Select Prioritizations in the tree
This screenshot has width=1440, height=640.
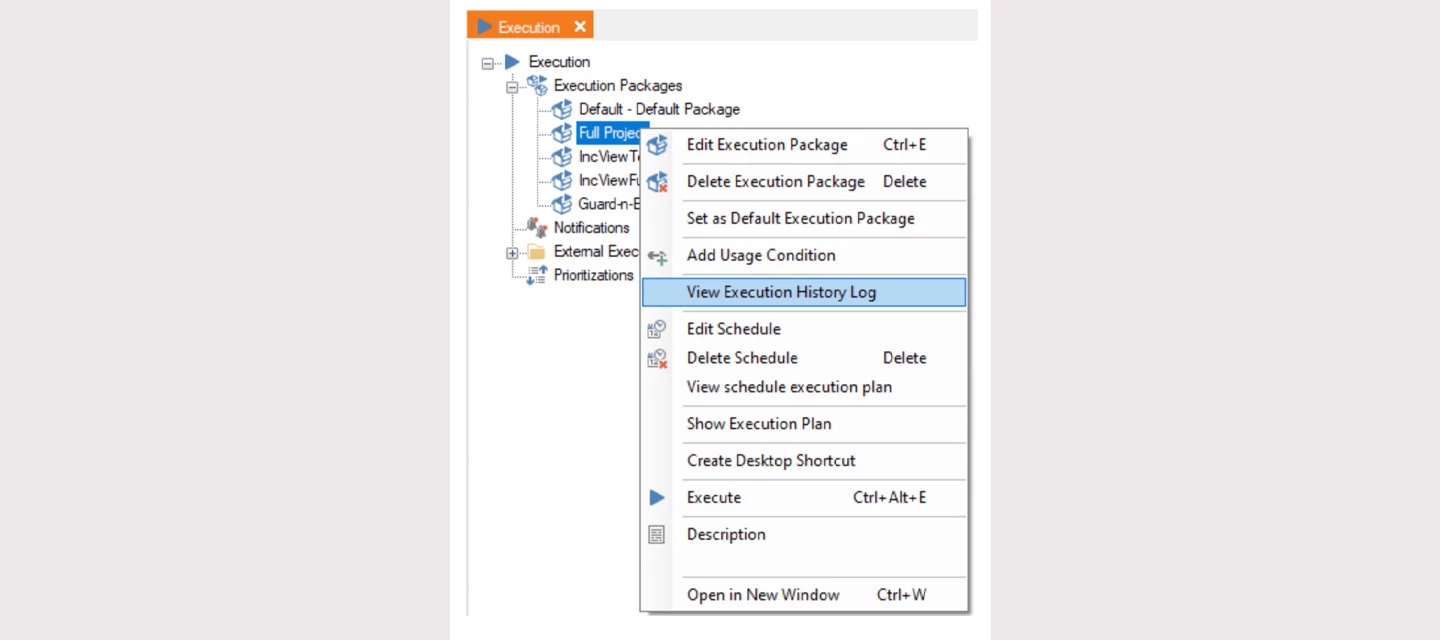coord(594,275)
